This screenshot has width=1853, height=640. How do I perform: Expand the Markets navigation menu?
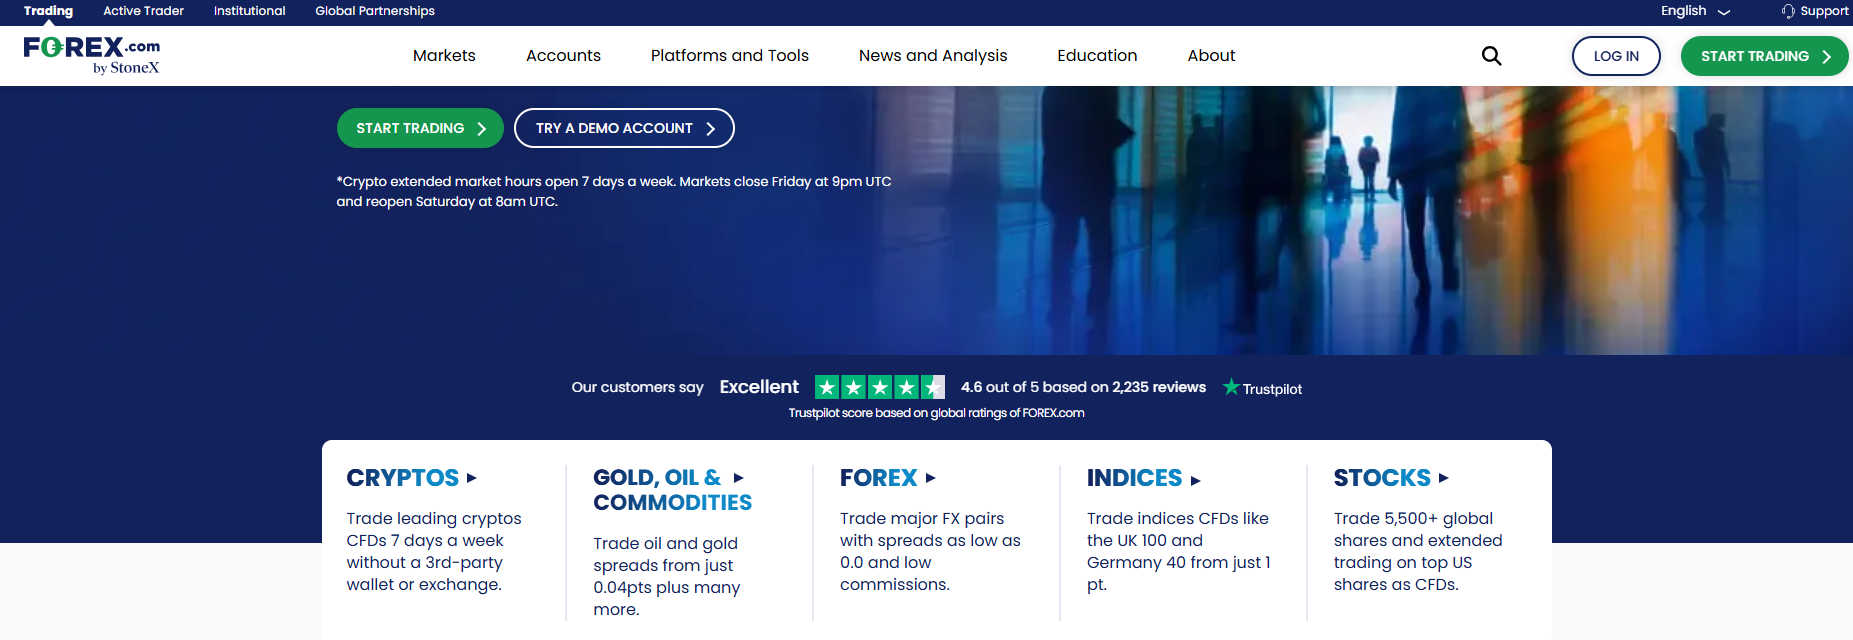click(444, 56)
